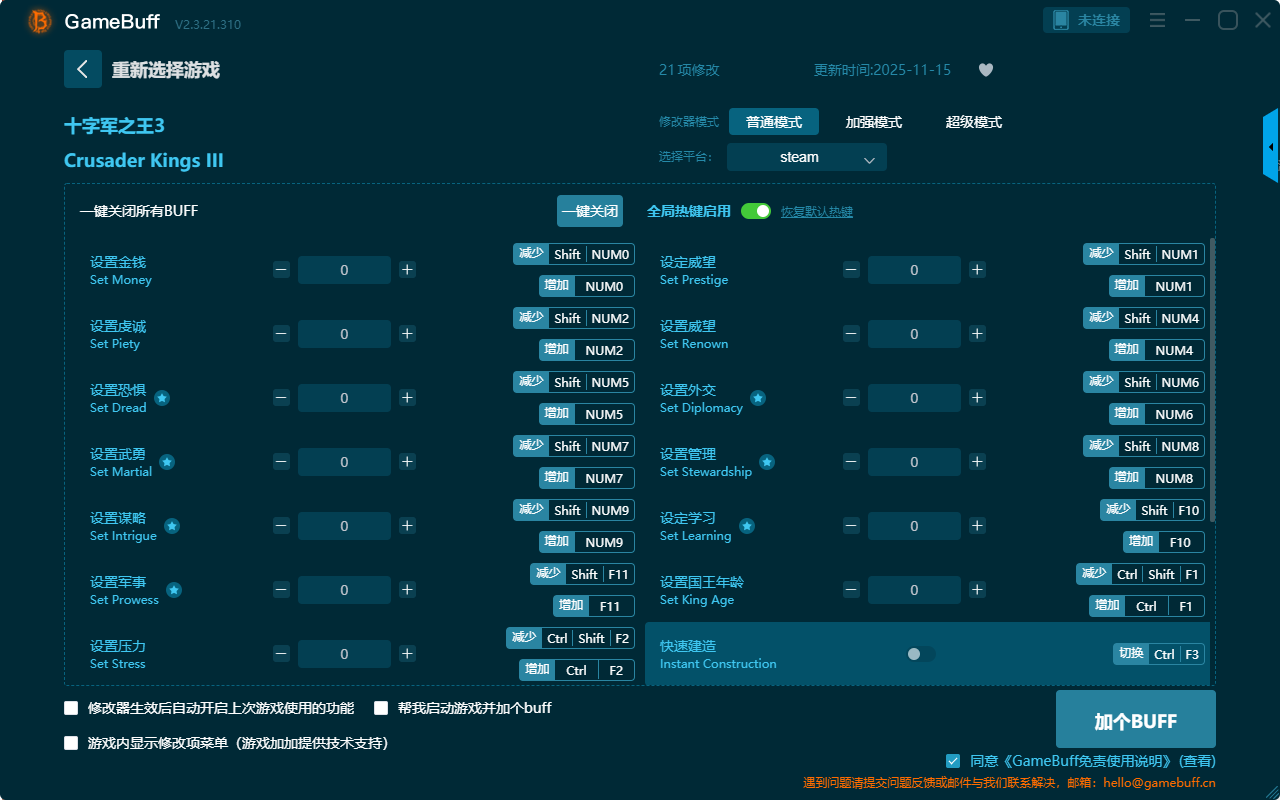Enable the Instant Construction toggle
The width and height of the screenshot is (1280, 800).
point(920,654)
